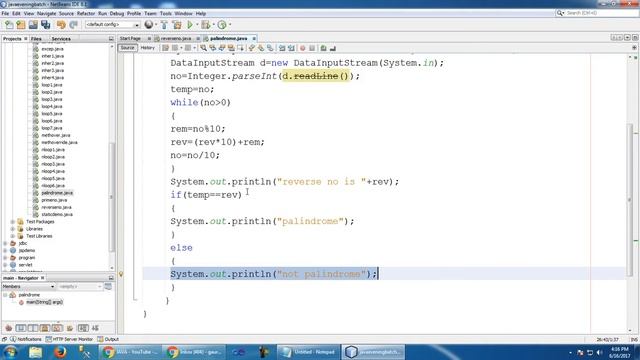
Task: Expand the program project node
Action: coord(5,258)
